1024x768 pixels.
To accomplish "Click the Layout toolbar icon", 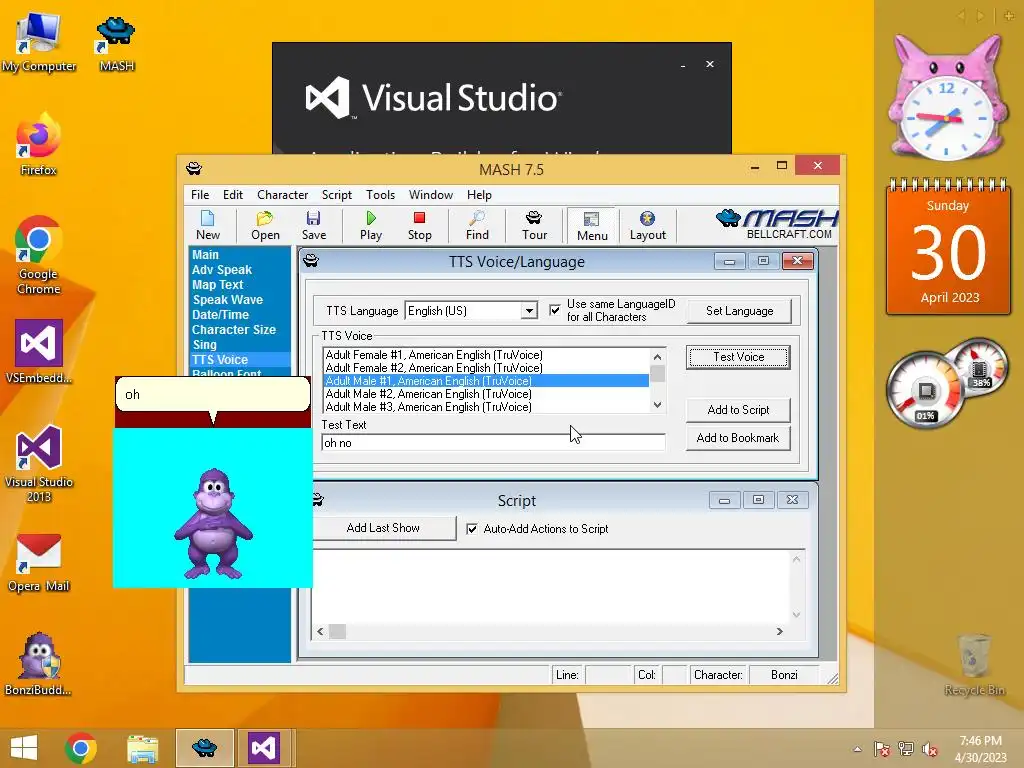I will pyautogui.click(x=647, y=225).
